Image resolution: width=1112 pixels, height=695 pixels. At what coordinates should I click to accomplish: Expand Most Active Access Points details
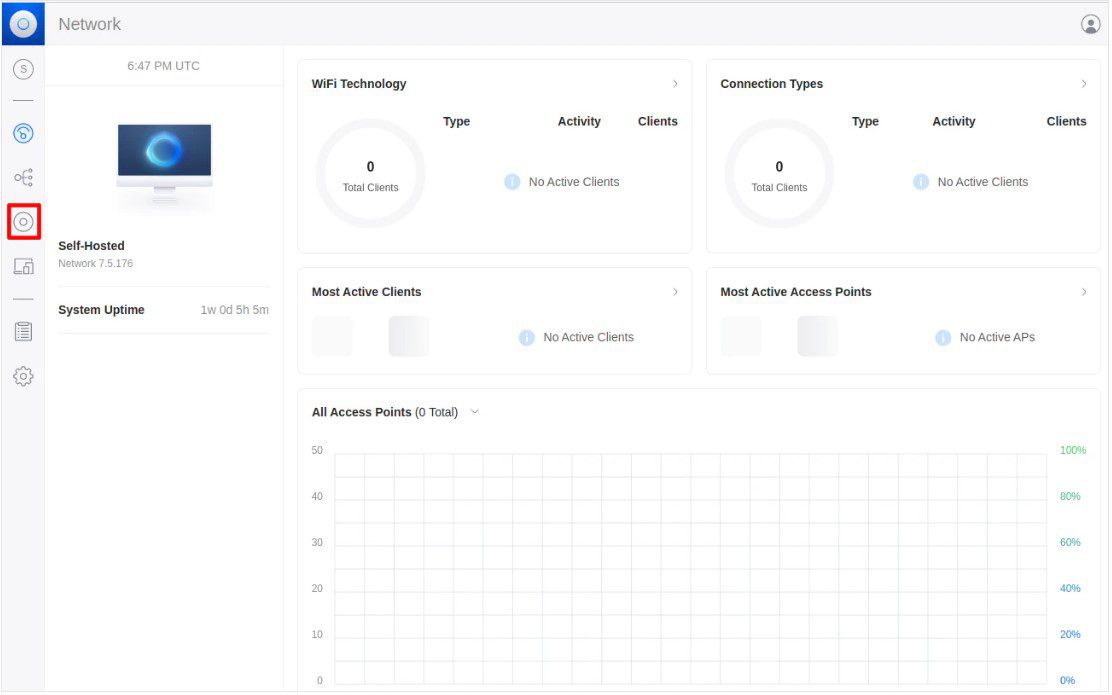pyautogui.click(x=1085, y=292)
